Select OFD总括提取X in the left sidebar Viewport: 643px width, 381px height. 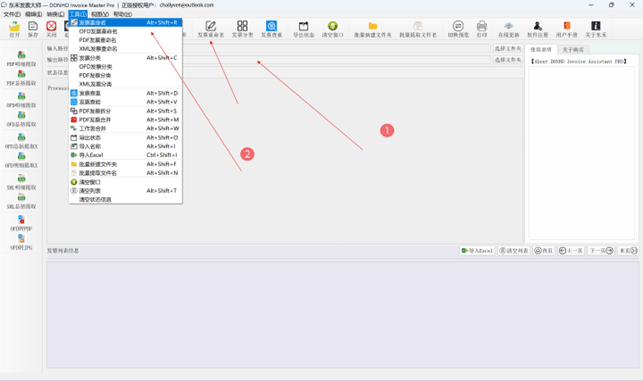coord(21,141)
